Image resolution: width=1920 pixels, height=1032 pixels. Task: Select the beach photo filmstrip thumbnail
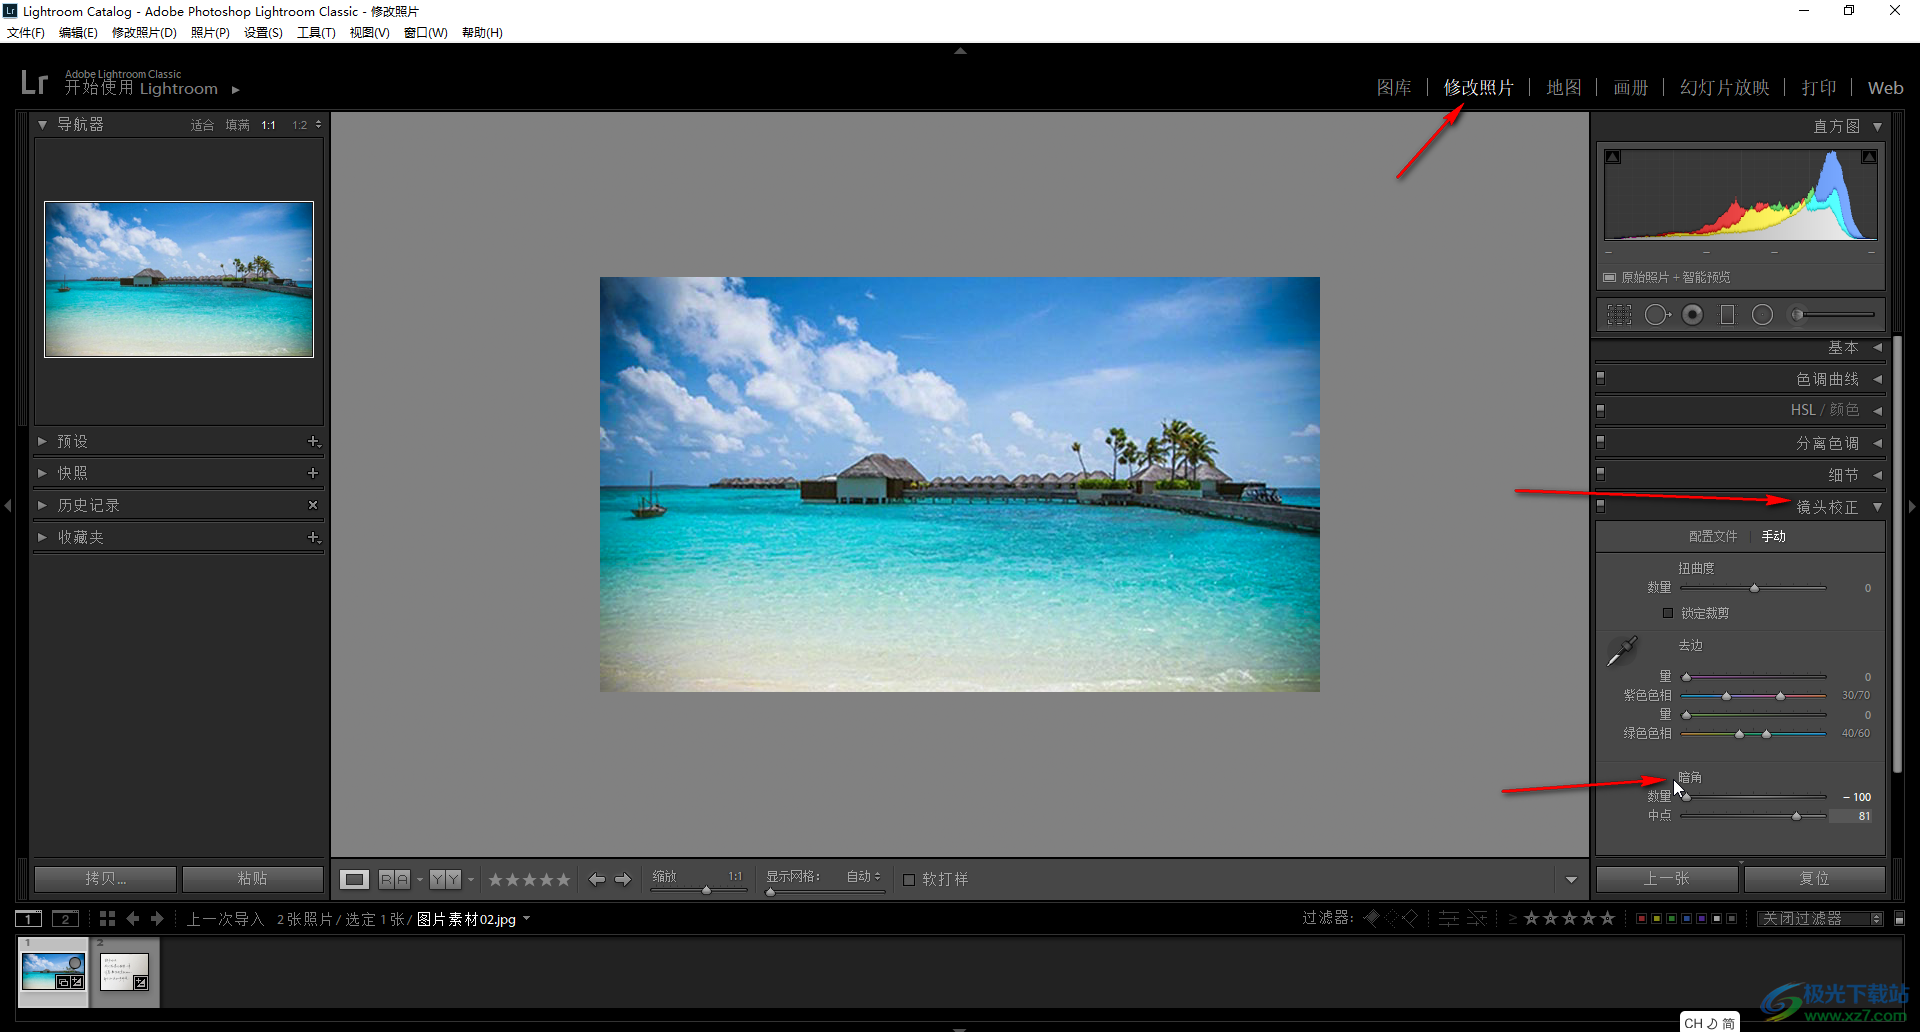click(53, 972)
